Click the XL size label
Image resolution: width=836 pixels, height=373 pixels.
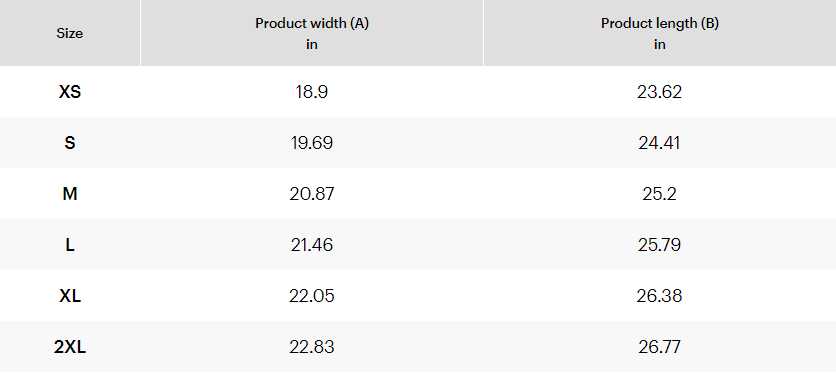point(70,296)
